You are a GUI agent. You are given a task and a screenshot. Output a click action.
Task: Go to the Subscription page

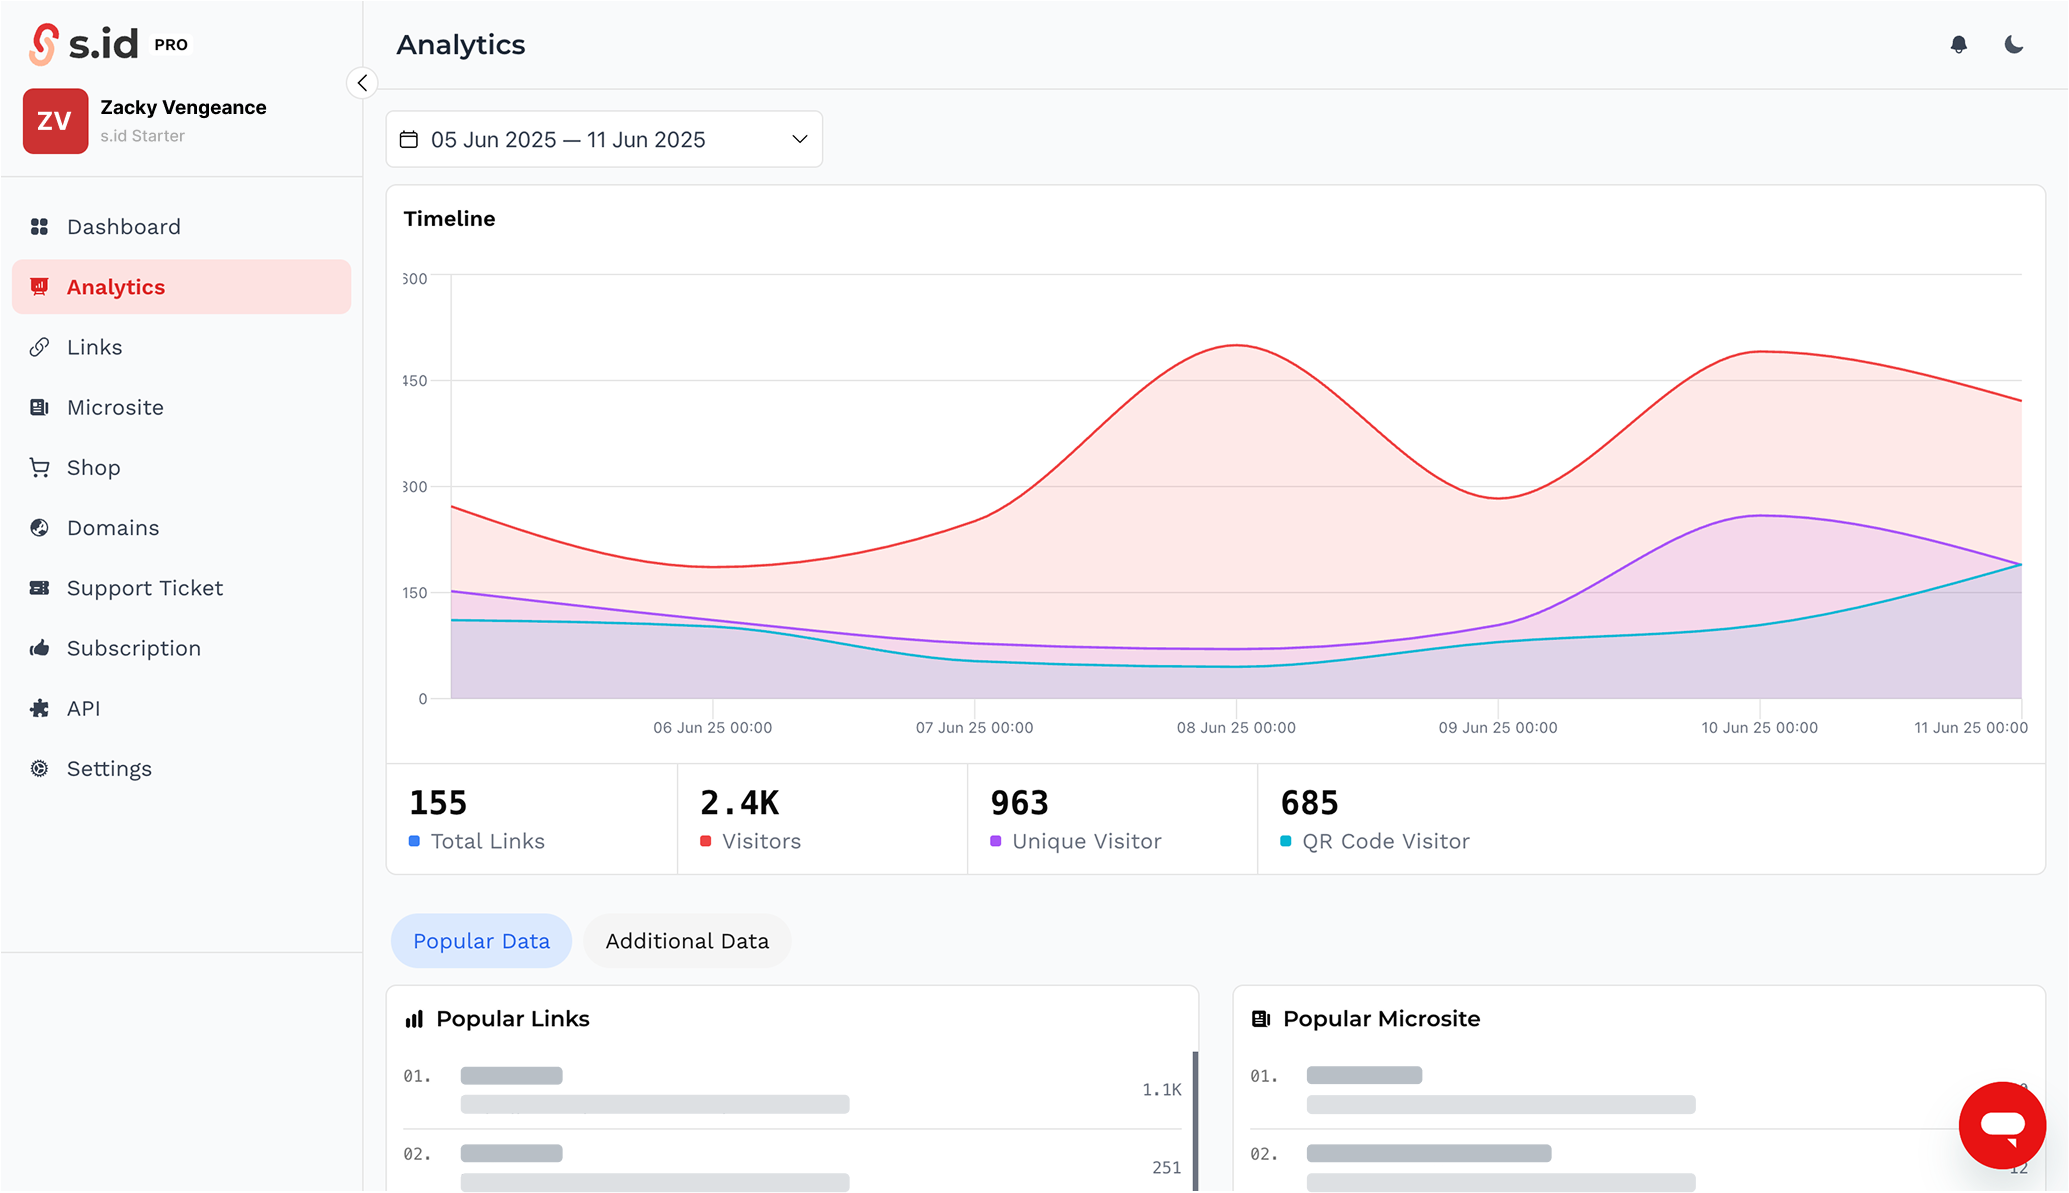[x=133, y=648]
